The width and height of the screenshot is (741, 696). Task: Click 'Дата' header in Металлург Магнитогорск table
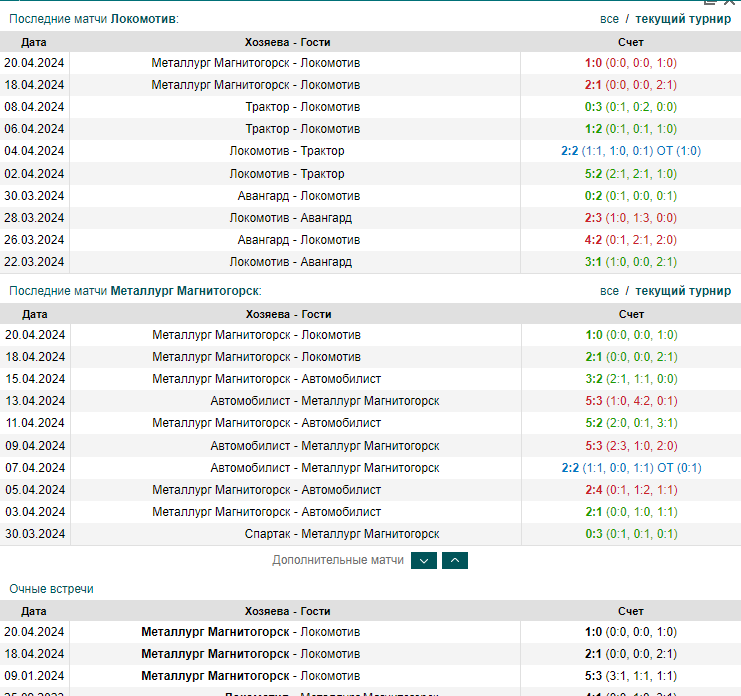click(34, 314)
